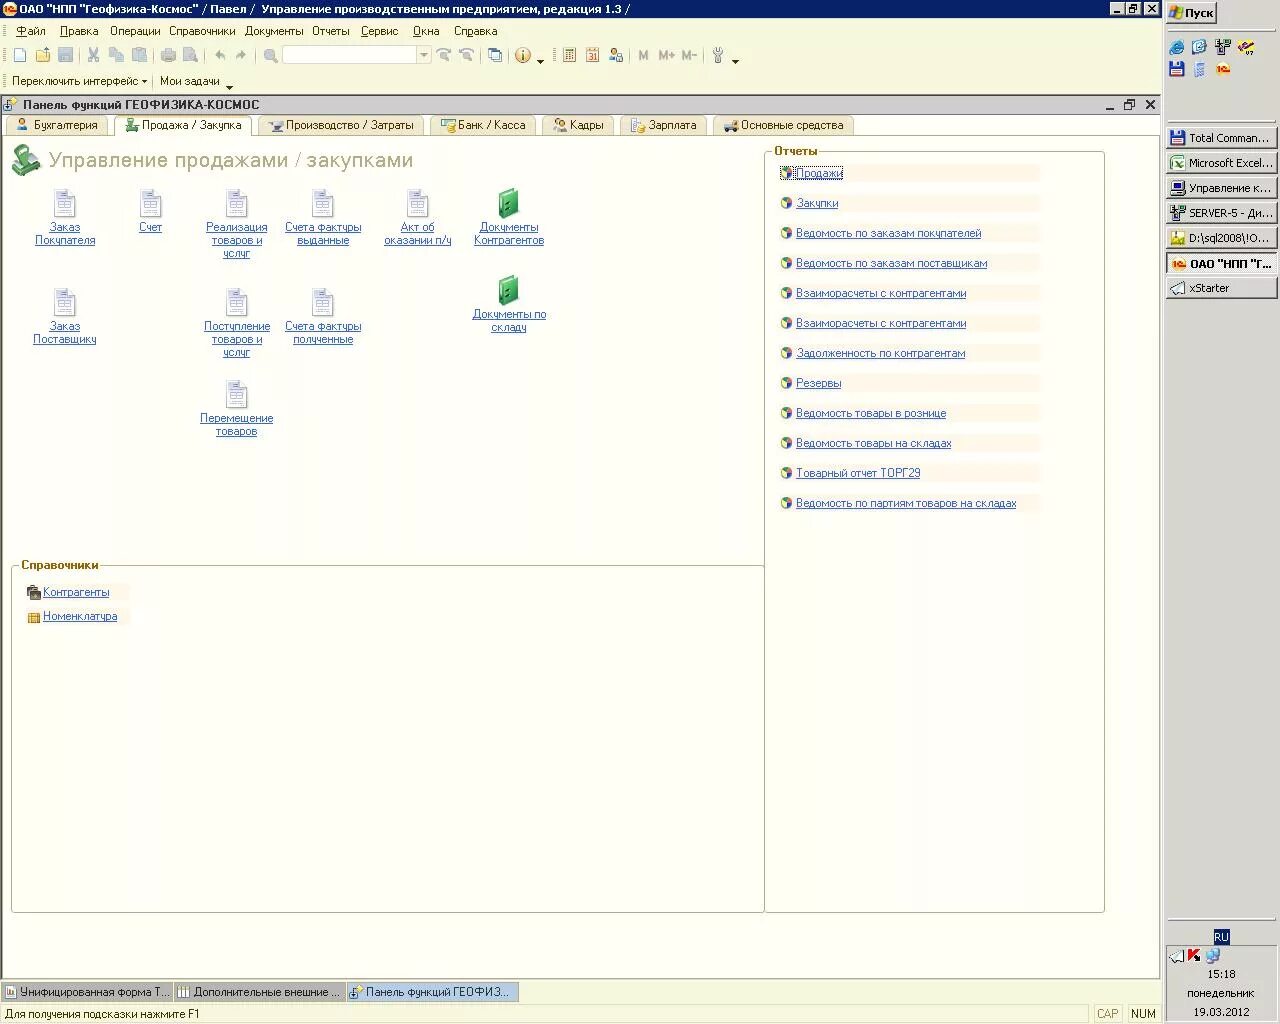1280x1024 pixels.
Task: Switch to the Зарплата tab
Action: (663, 125)
